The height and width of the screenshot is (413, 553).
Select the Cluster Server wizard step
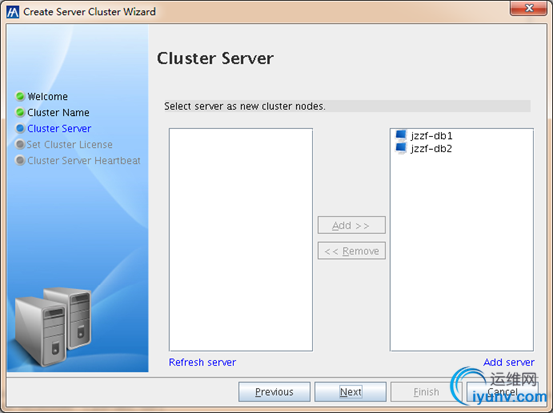coord(59,128)
